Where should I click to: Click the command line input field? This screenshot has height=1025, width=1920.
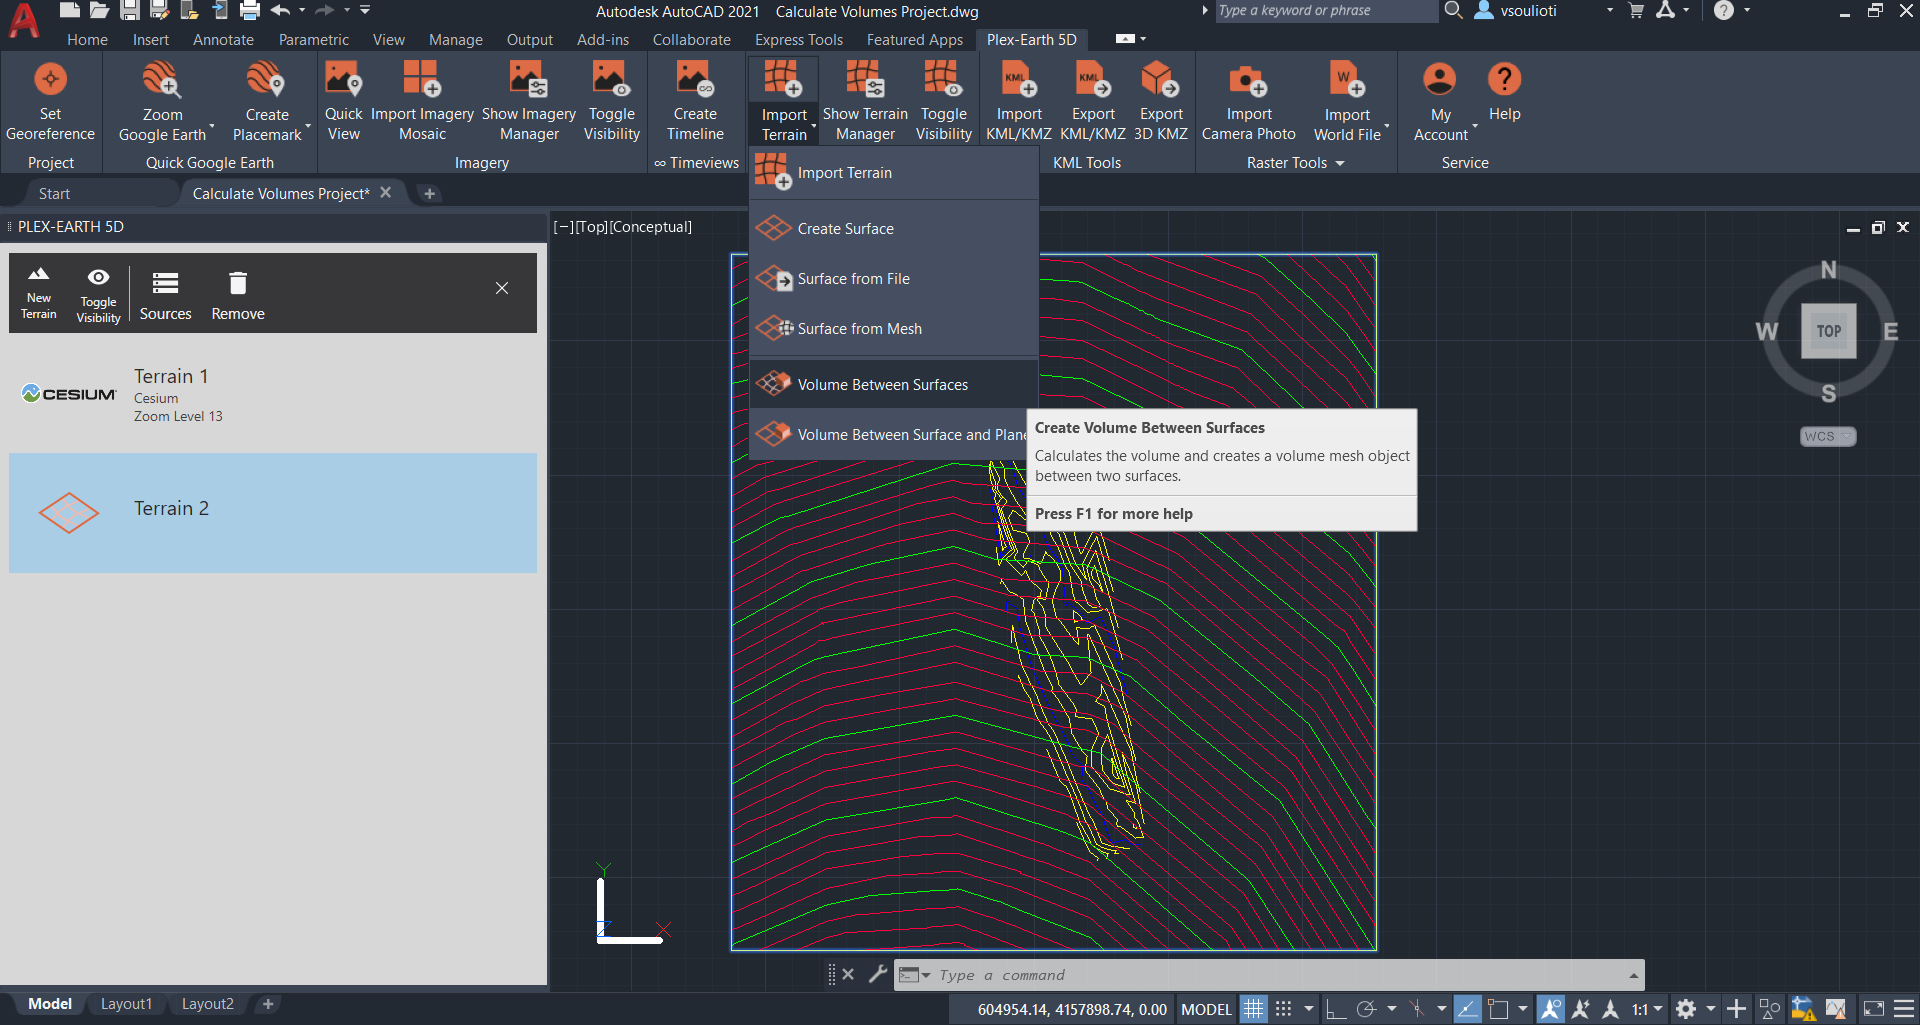tap(1278, 975)
